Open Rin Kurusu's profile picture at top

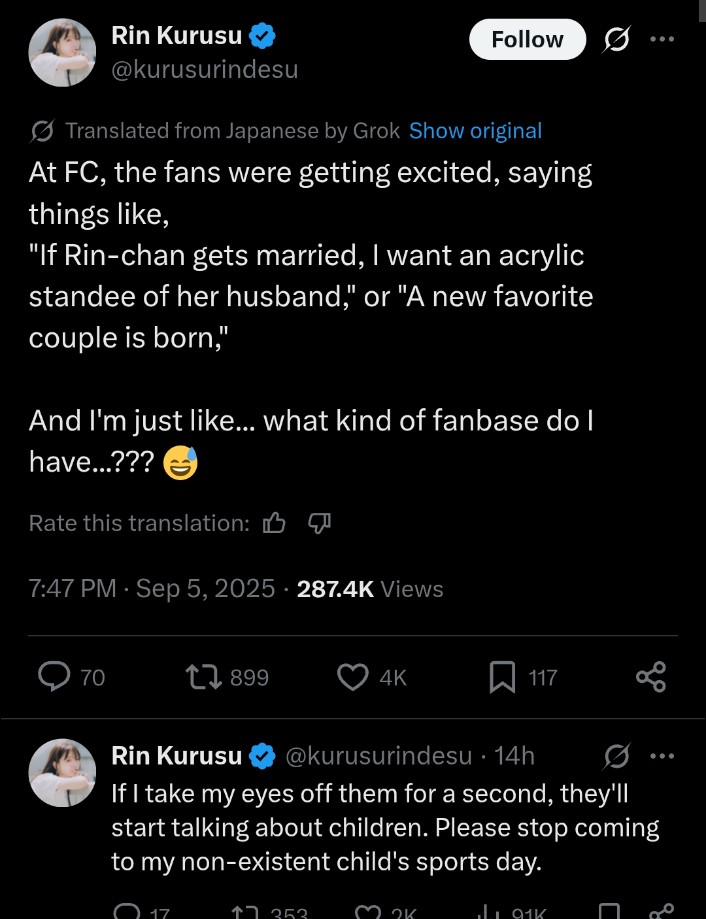point(62,53)
